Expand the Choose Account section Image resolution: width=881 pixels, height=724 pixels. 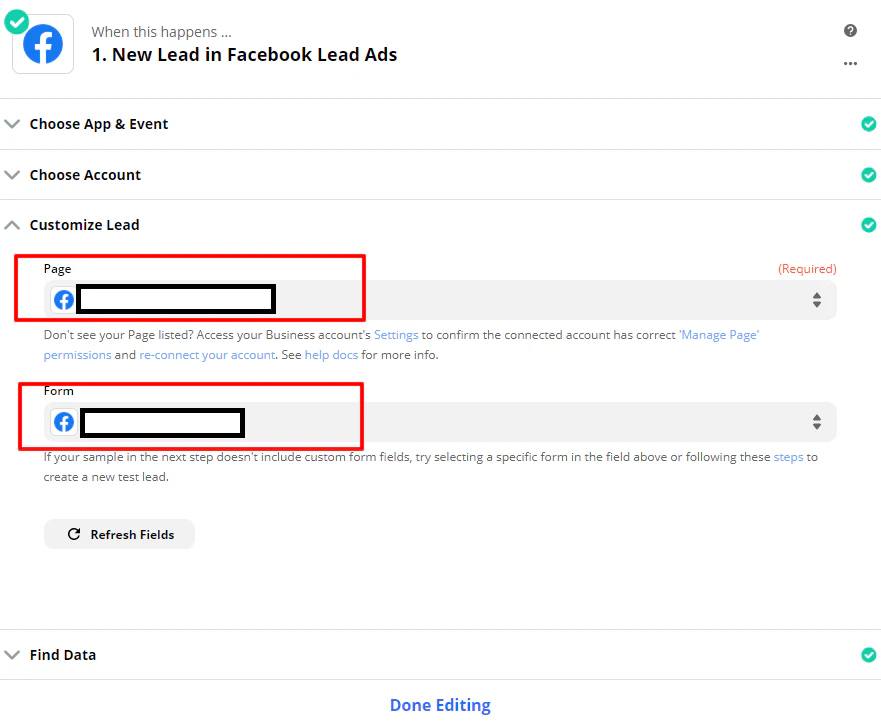pos(12,174)
